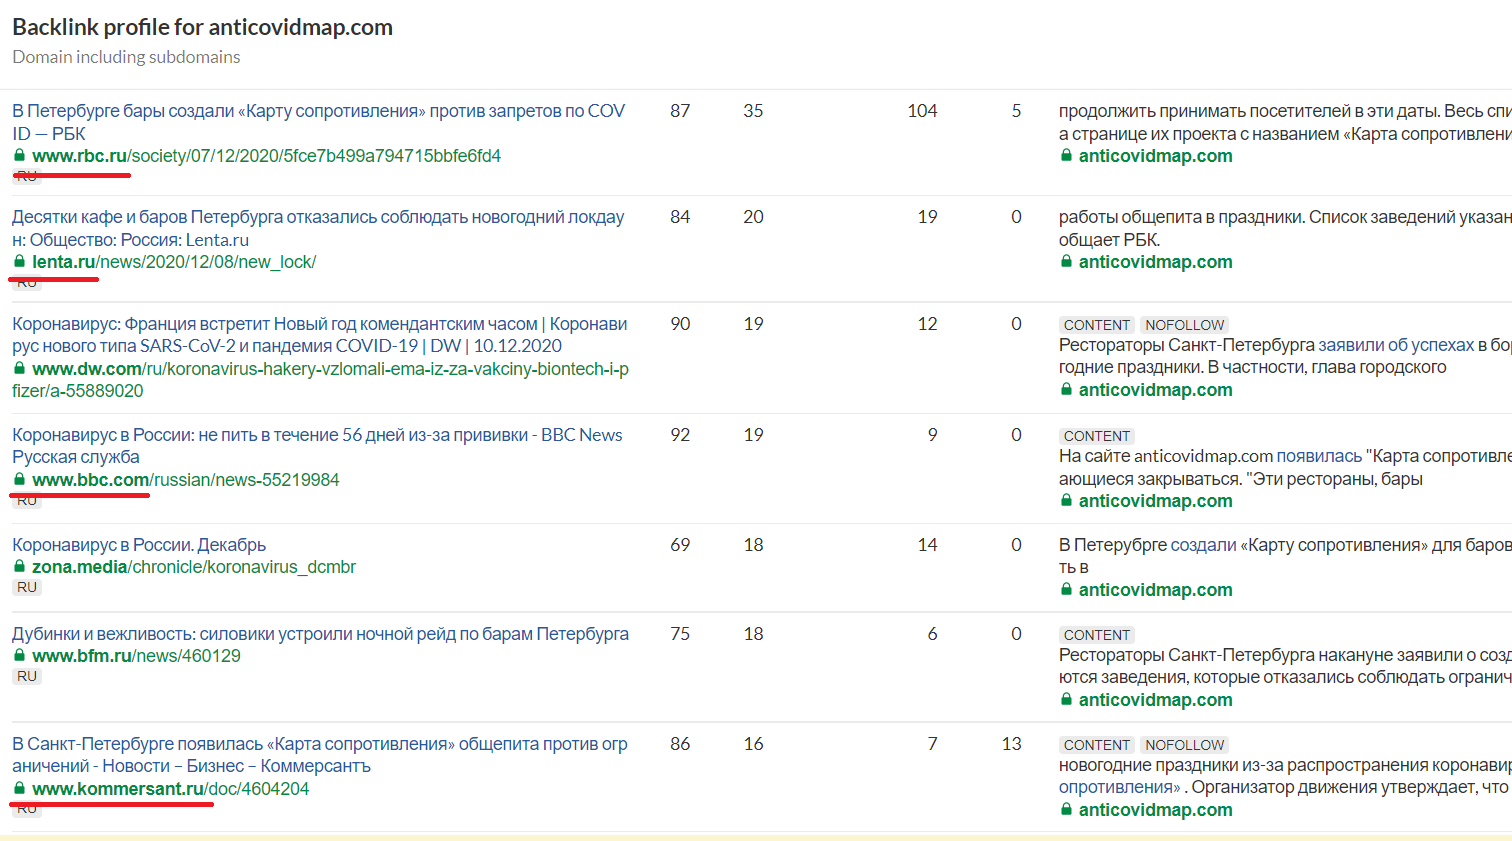
Task: Click lock icon by anticovidmap.com in bfm.ru row
Action: 1066,700
